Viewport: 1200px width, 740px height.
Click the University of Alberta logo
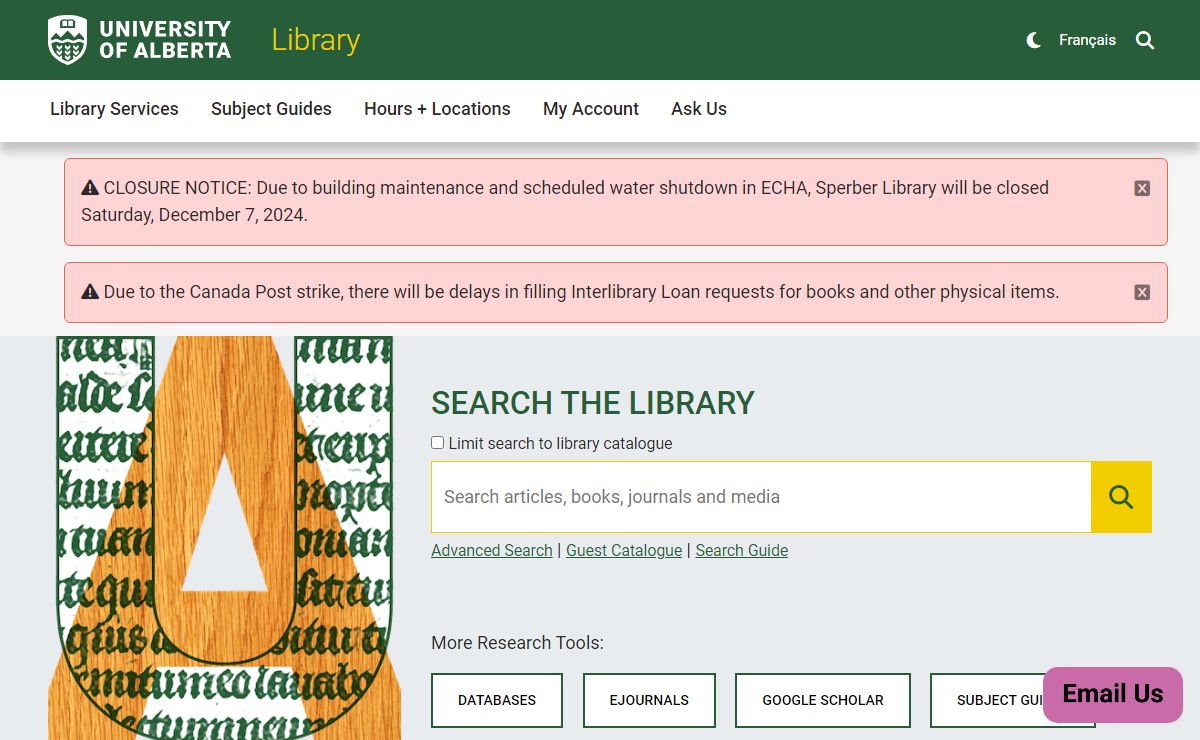[139, 40]
